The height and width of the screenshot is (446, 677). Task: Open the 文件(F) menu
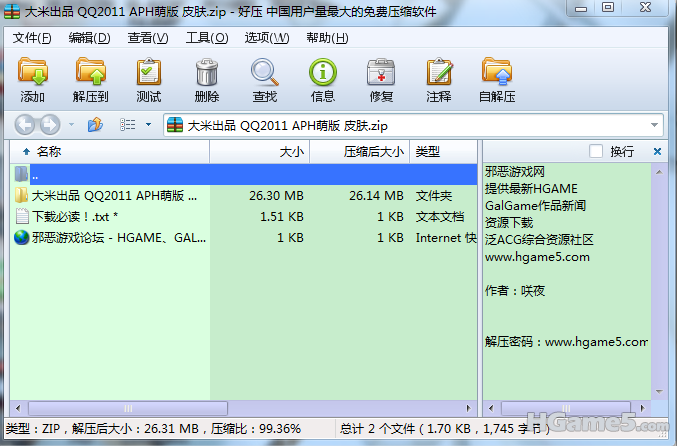coord(32,38)
